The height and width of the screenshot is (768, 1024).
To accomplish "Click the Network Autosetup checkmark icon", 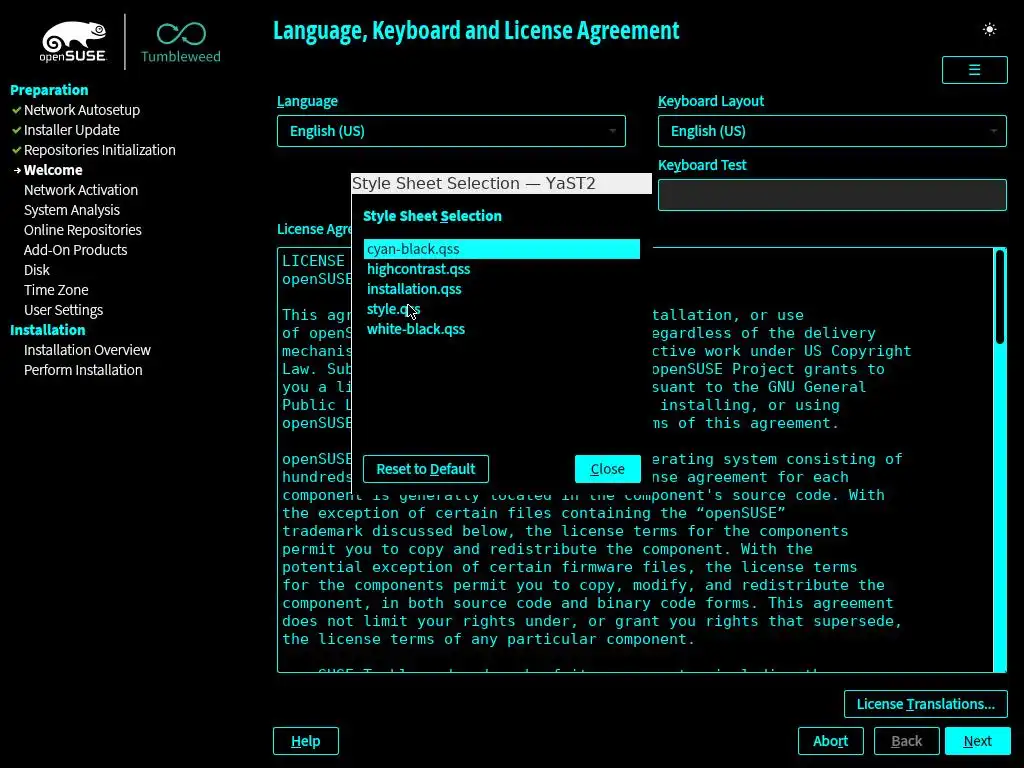I will (17, 110).
